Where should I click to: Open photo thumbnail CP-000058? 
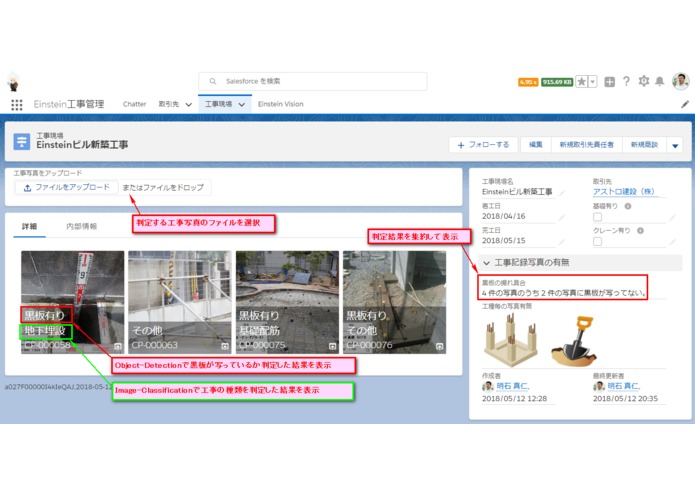click(x=73, y=303)
